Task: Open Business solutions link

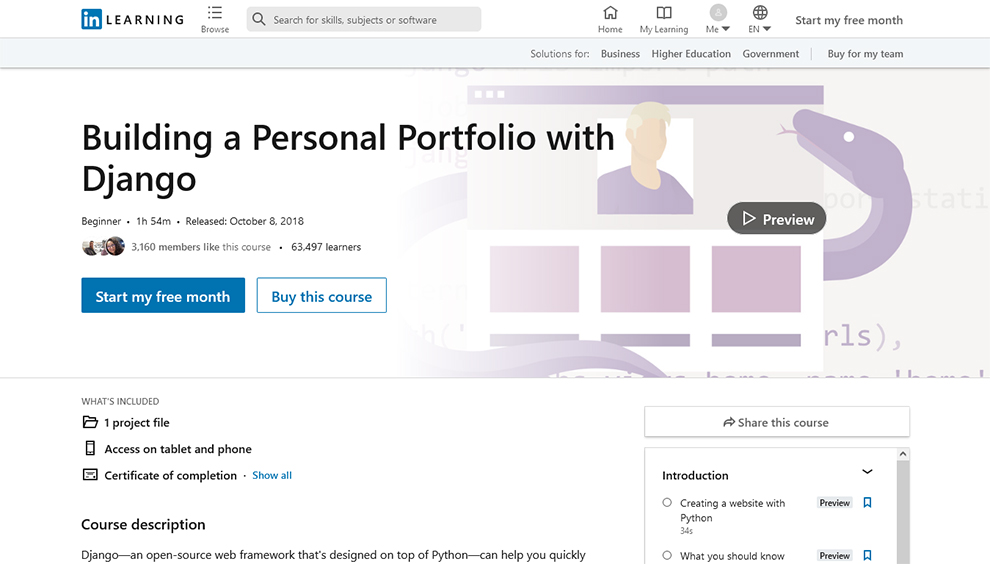Action: click(x=620, y=54)
